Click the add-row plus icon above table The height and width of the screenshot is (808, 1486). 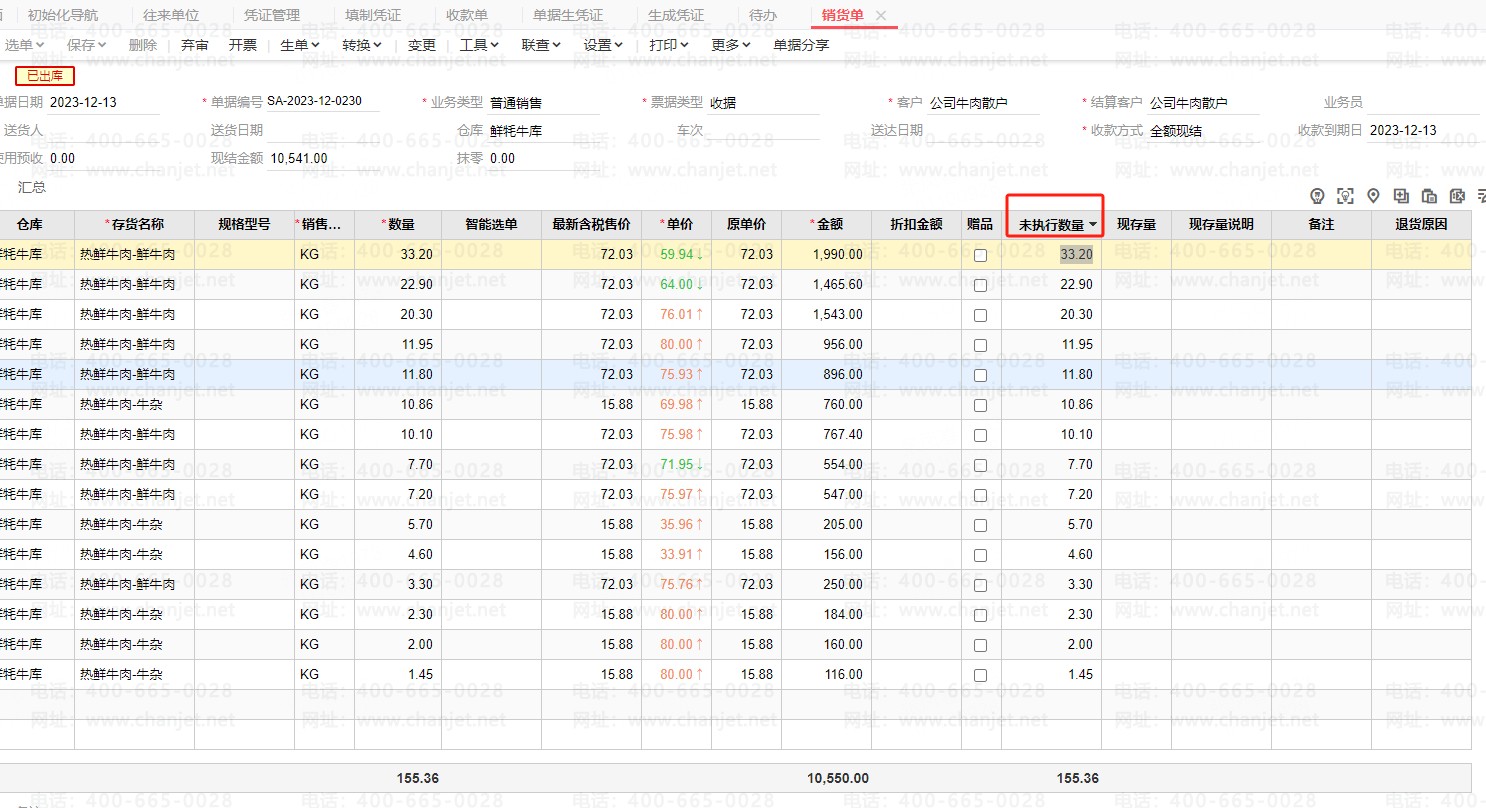click(1401, 196)
